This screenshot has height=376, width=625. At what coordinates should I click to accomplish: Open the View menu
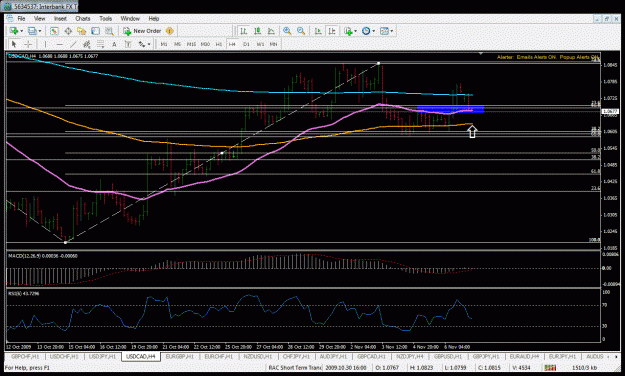(39, 18)
